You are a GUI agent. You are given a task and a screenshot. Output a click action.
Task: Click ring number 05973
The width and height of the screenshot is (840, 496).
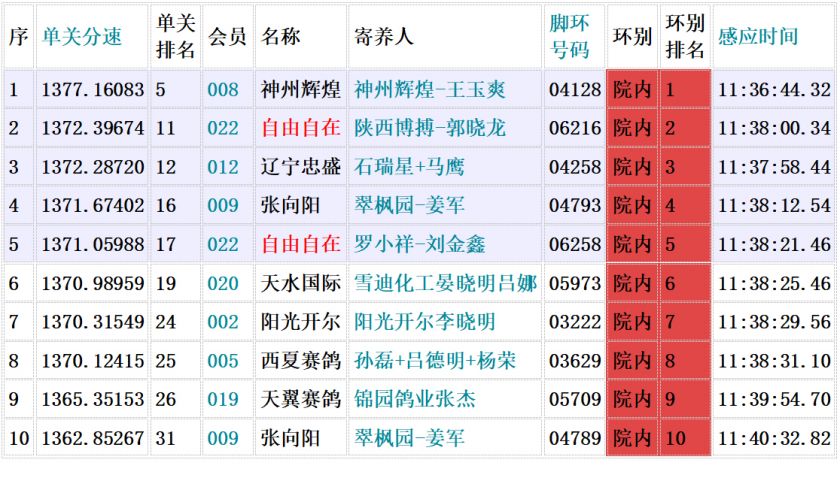click(x=575, y=283)
